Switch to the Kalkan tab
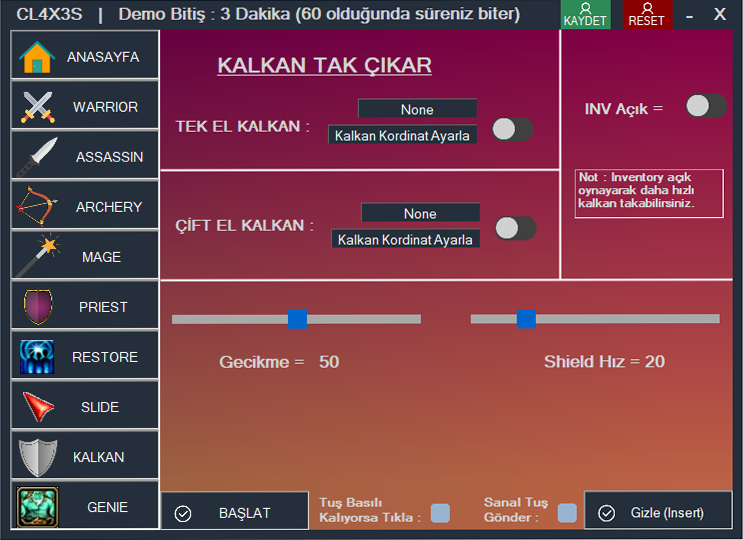Viewport: 743px width, 540px height. pyautogui.click(x=85, y=457)
